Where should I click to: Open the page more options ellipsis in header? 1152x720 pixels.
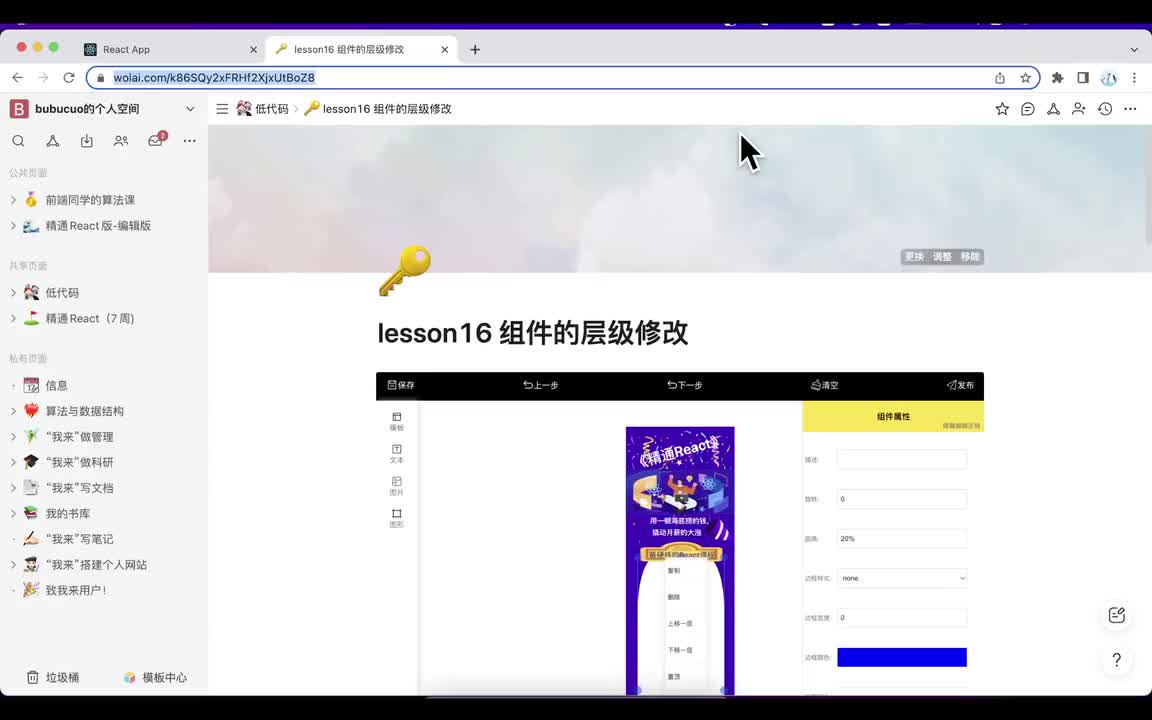click(1131, 109)
